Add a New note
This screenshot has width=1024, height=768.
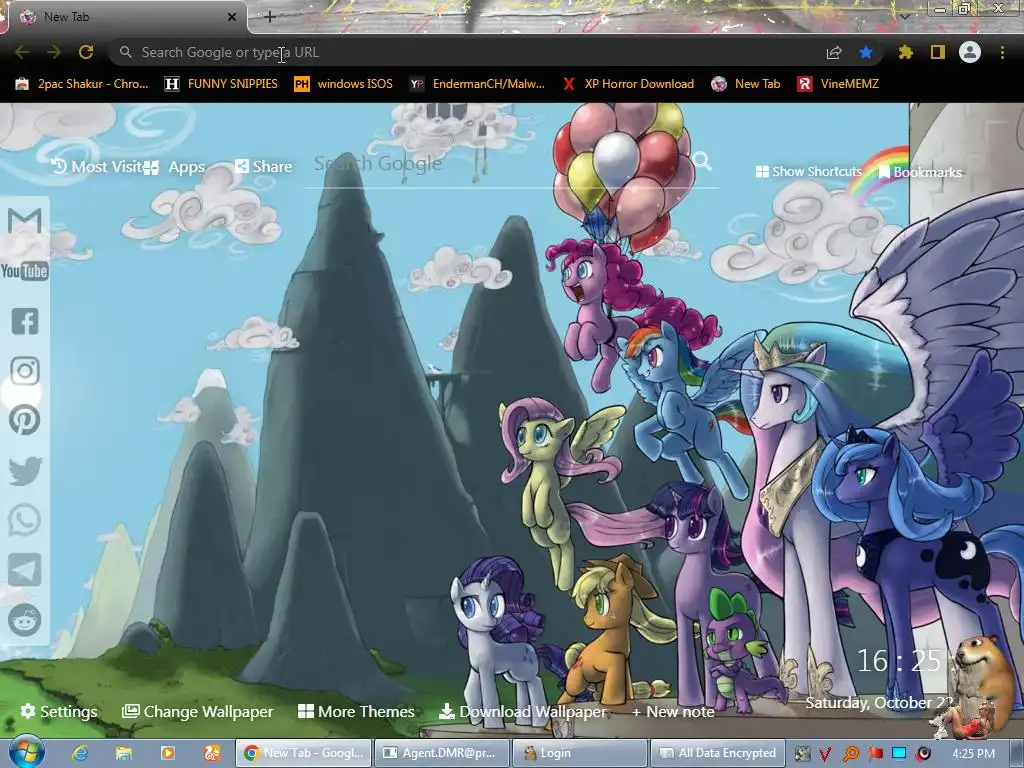pyautogui.click(x=673, y=712)
